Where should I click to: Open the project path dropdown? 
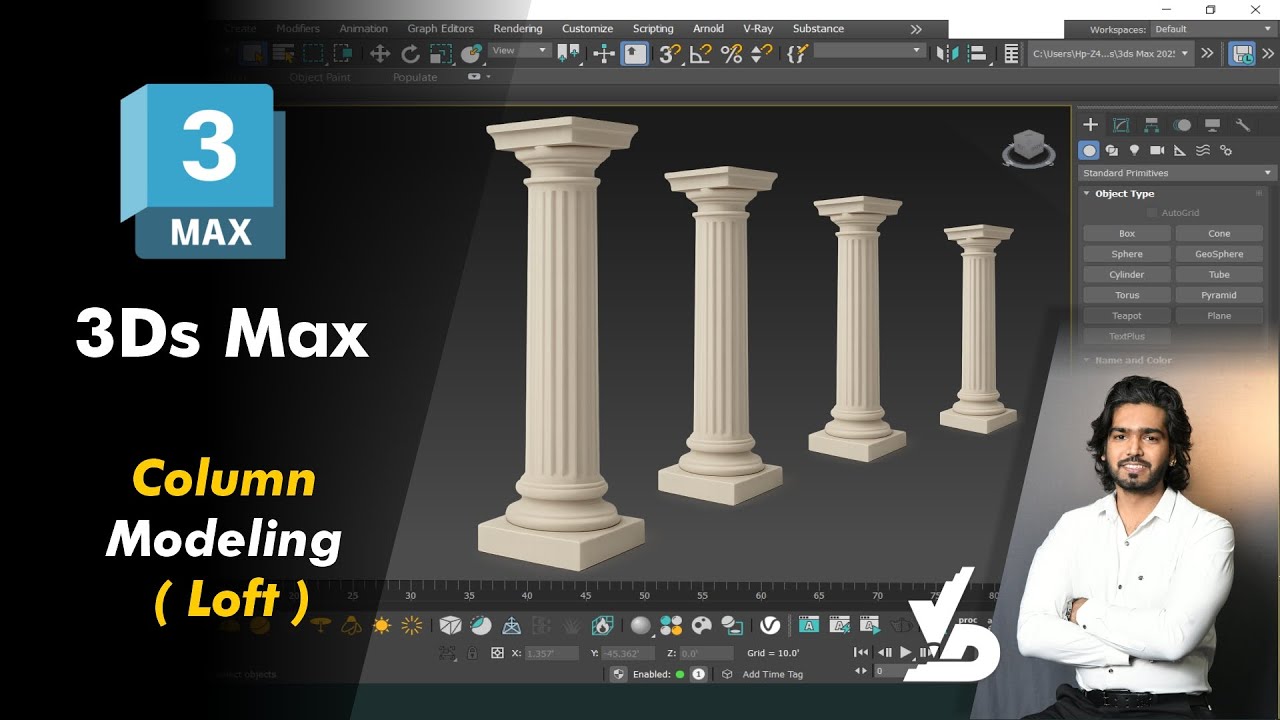pyautogui.click(x=1110, y=54)
